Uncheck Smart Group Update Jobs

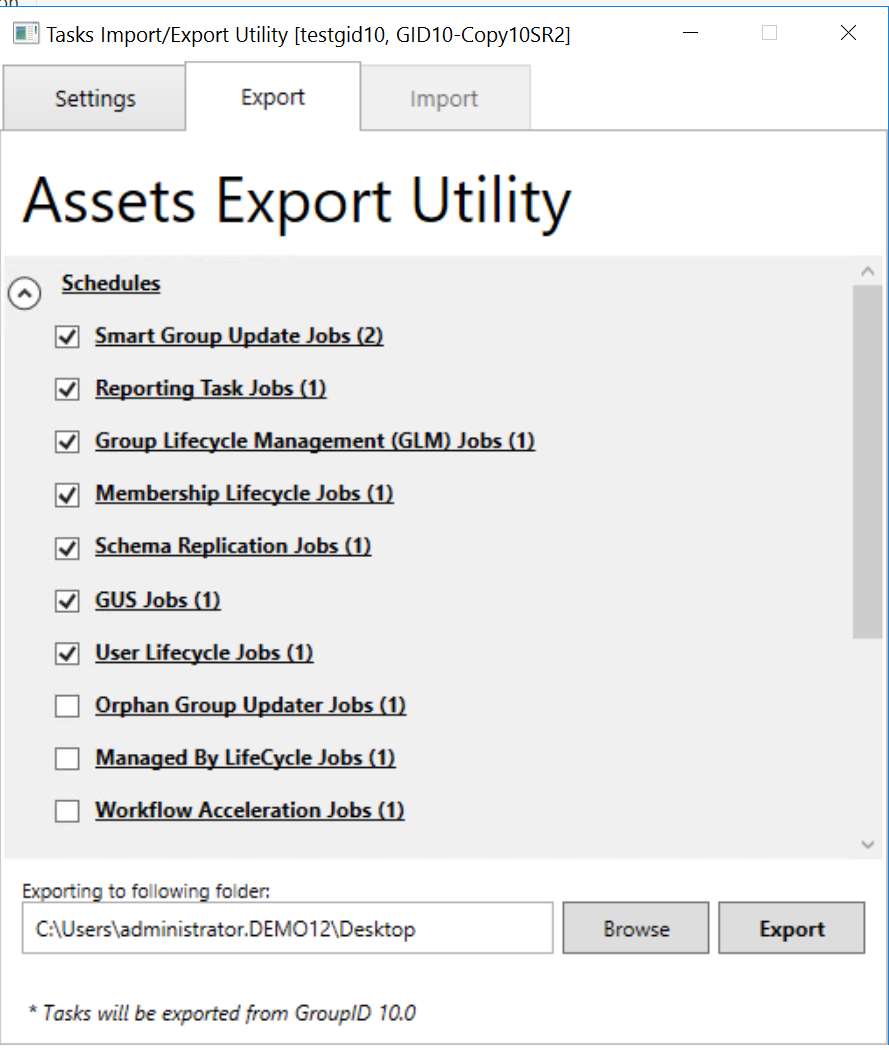coord(67,337)
